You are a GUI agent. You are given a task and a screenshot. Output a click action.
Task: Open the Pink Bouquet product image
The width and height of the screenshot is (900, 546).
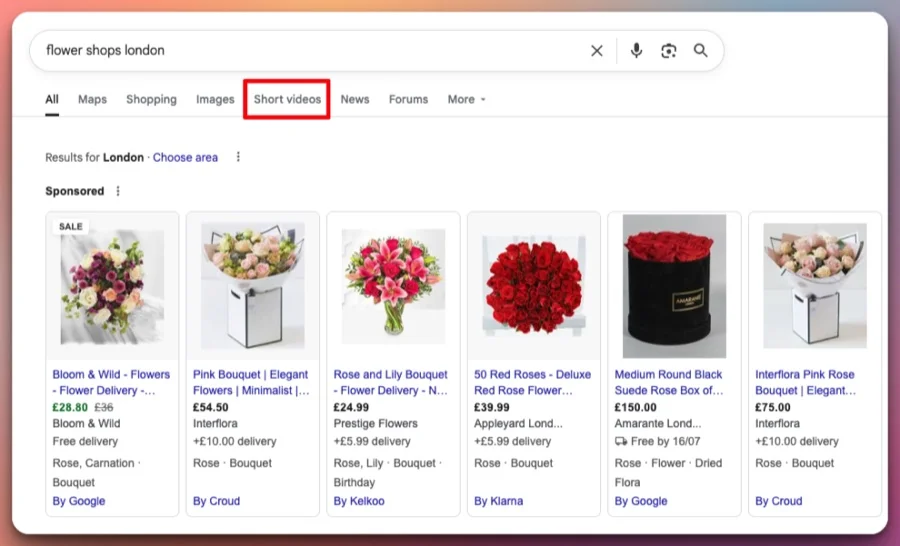(253, 285)
